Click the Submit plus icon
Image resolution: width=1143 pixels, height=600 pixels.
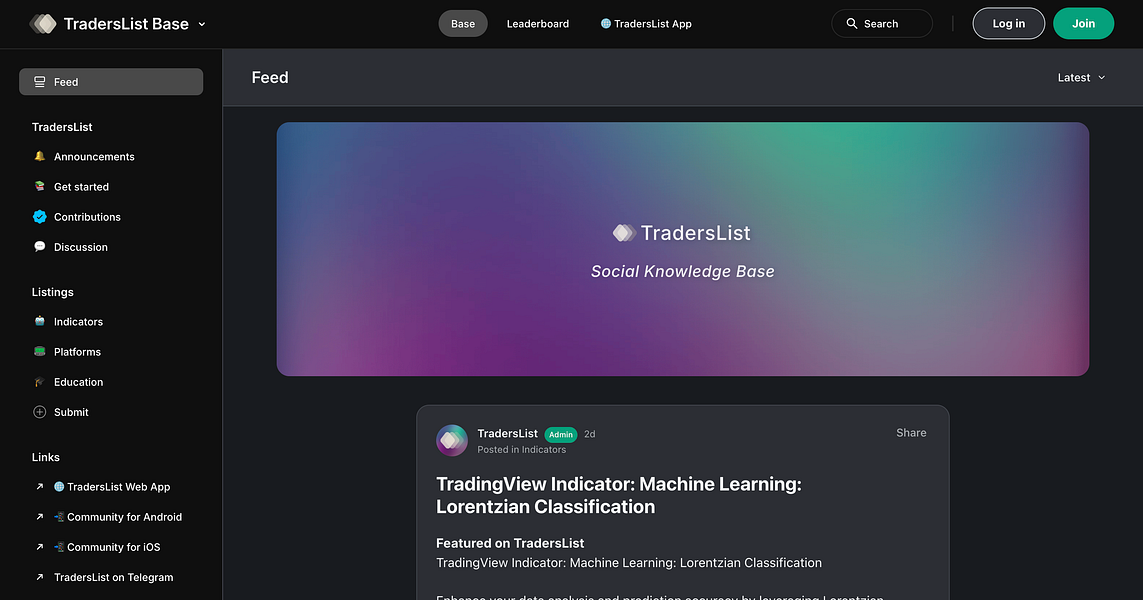tap(40, 412)
